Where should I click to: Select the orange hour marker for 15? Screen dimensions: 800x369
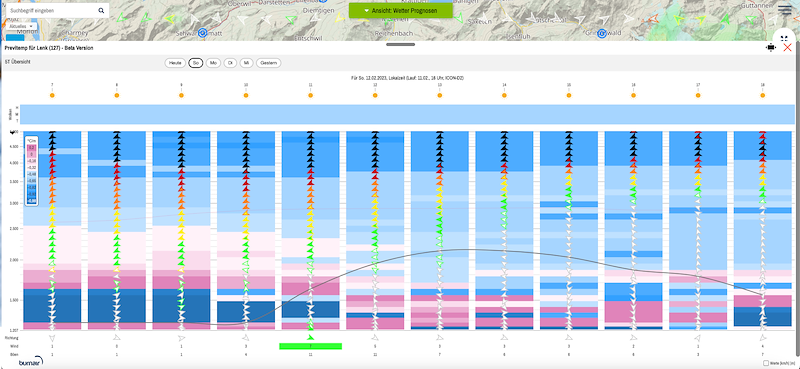569,95
